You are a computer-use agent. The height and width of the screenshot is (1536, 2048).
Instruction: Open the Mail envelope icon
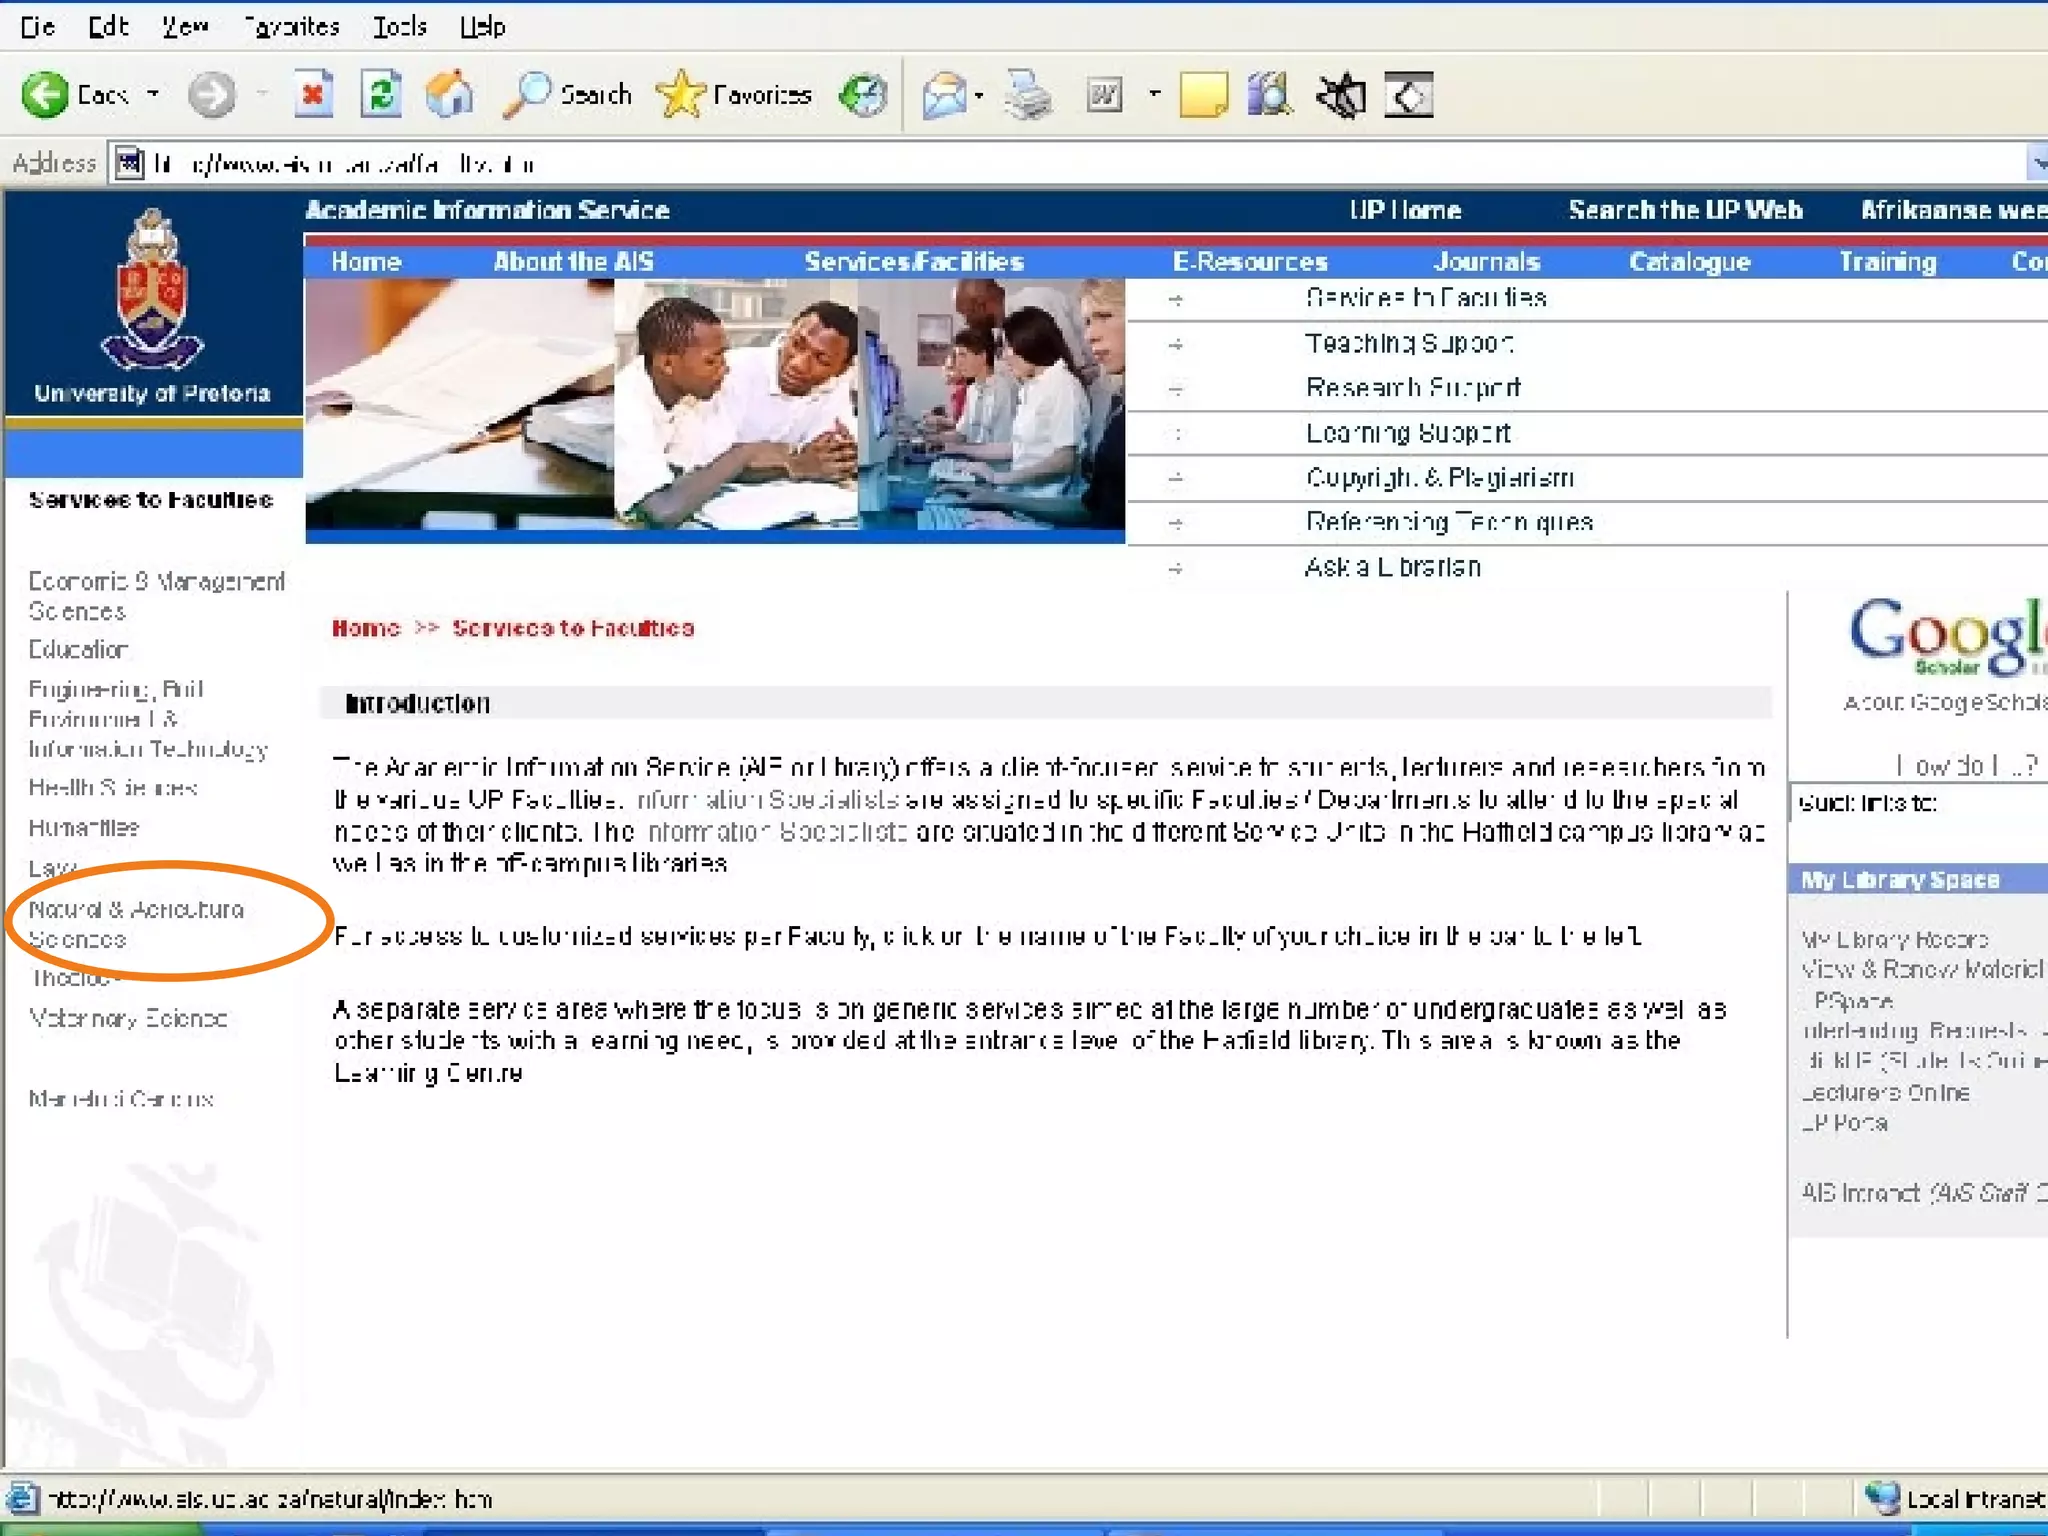[943, 96]
